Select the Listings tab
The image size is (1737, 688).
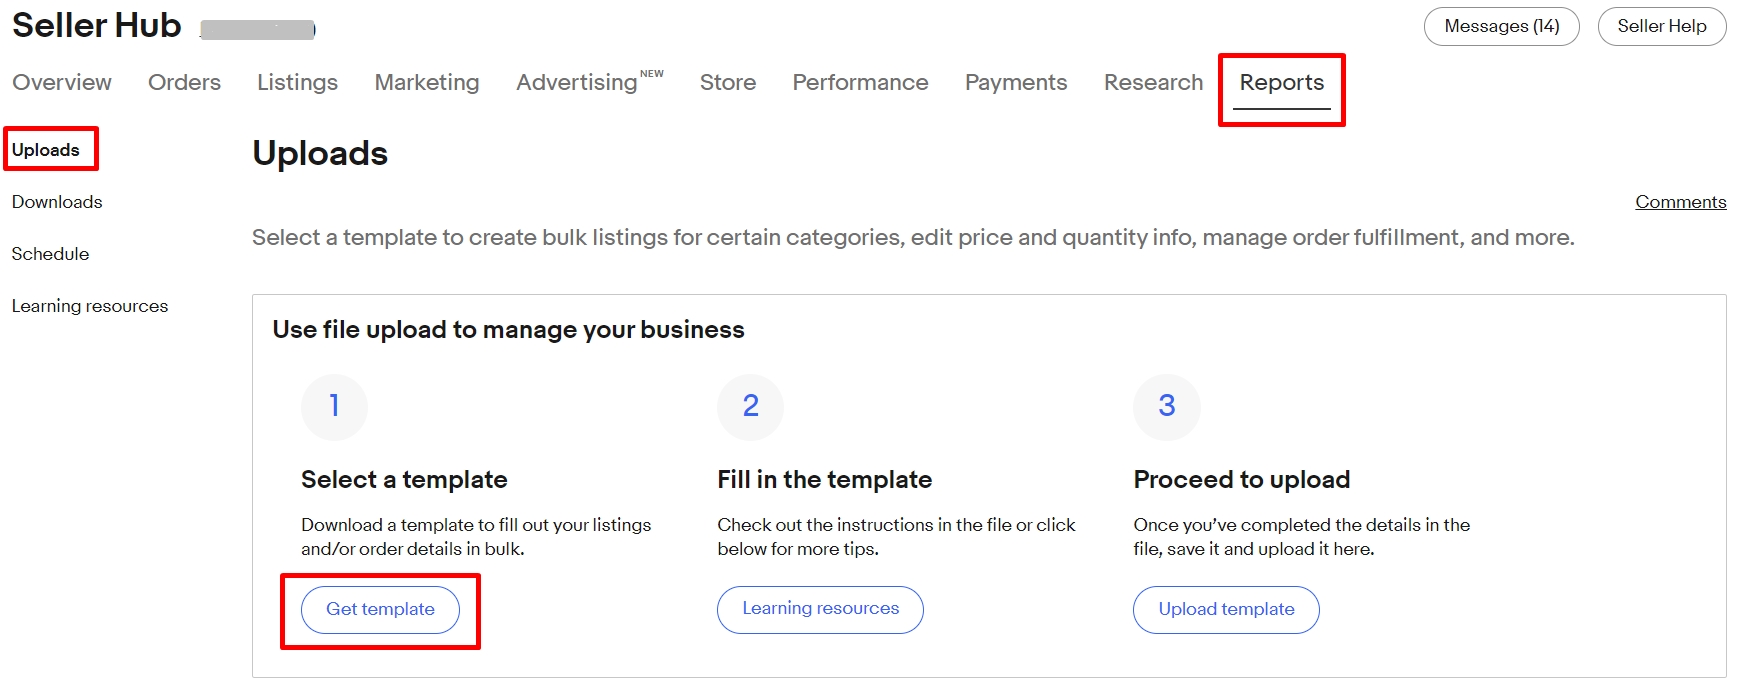coord(296,83)
